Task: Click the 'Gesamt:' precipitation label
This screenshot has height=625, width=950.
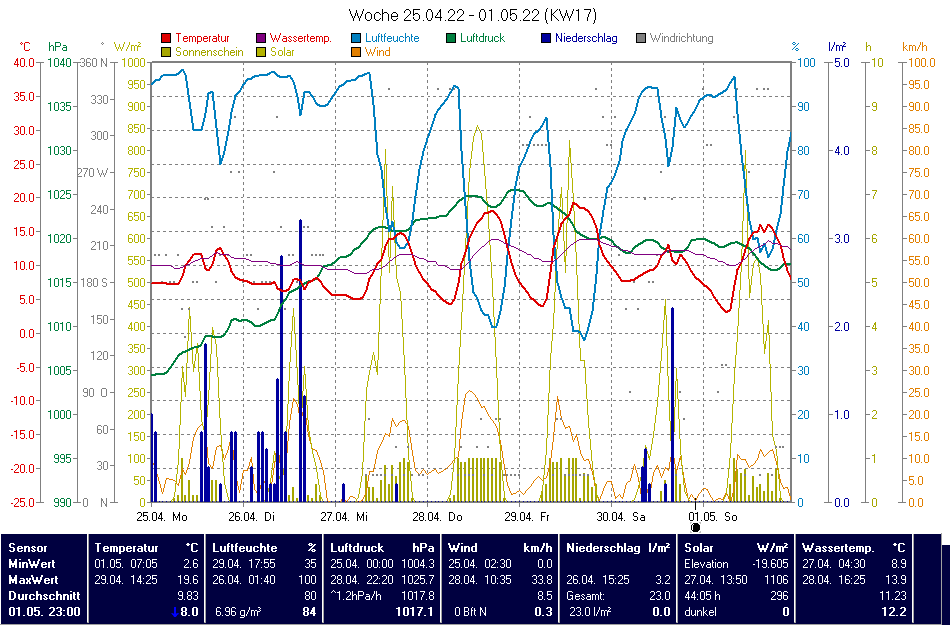Action: coord(586,596)
